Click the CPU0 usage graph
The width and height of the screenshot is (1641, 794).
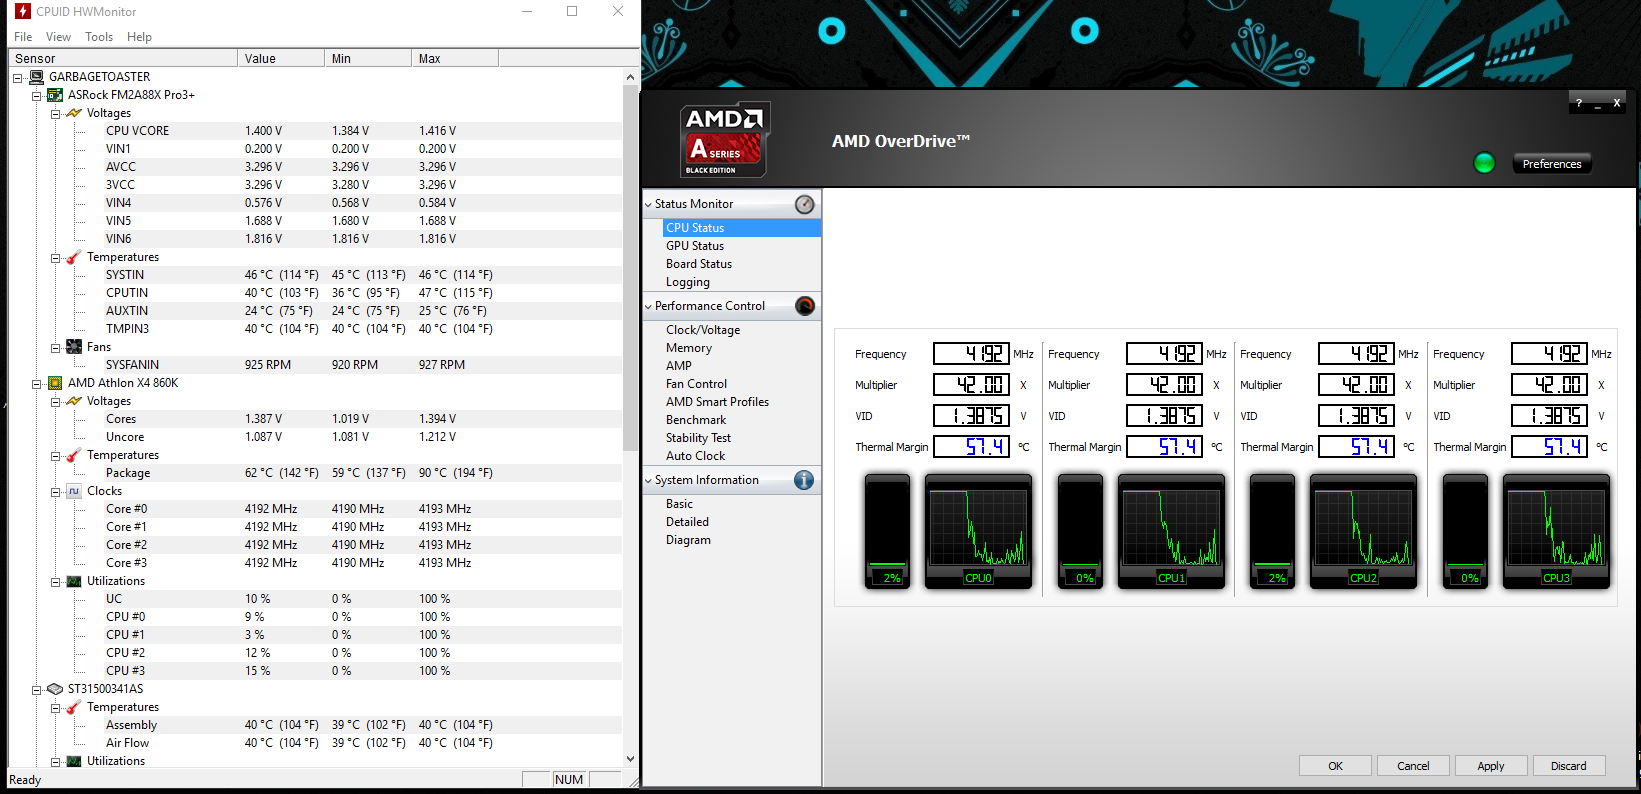pos(978,530)
